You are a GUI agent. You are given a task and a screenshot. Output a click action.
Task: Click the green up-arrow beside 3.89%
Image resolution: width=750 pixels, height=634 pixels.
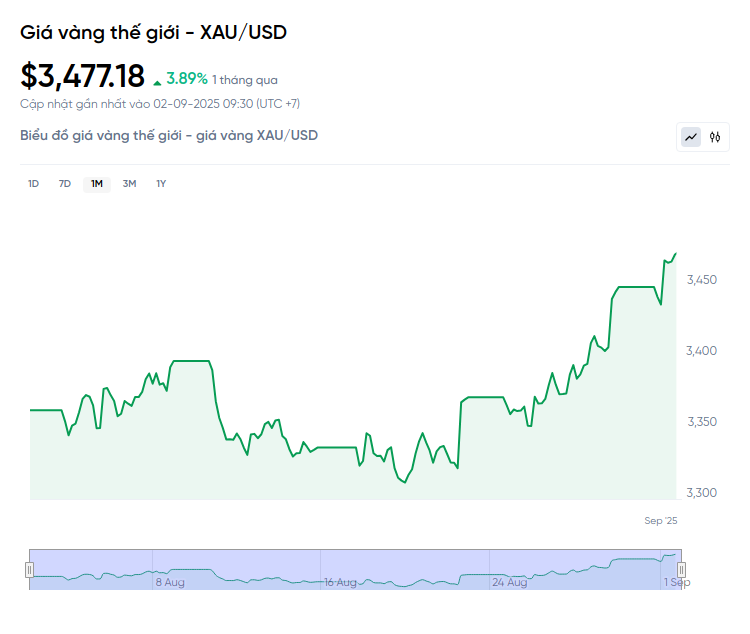click(x=157, y=81)
